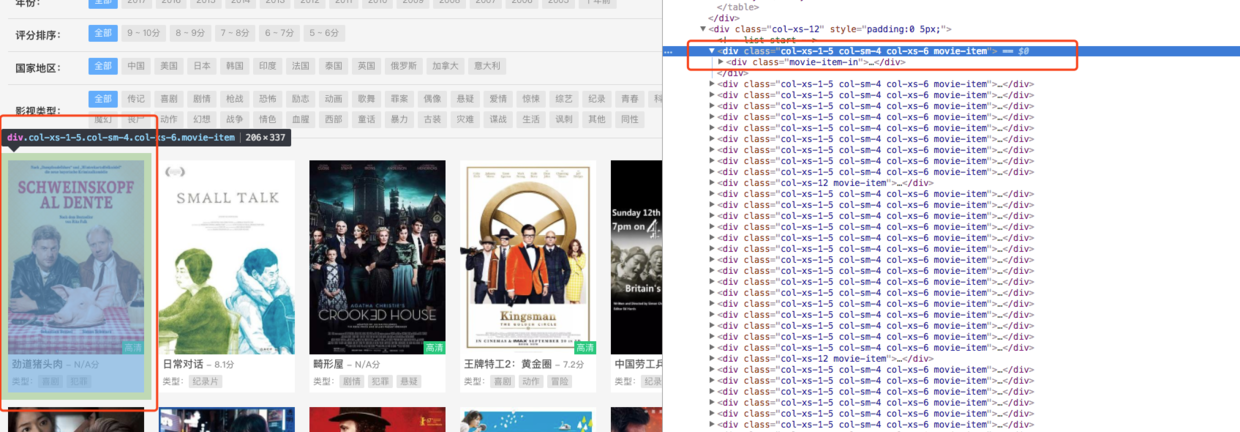Open the 畸形屋 movie title link
1240x432 pixels.
328,365
